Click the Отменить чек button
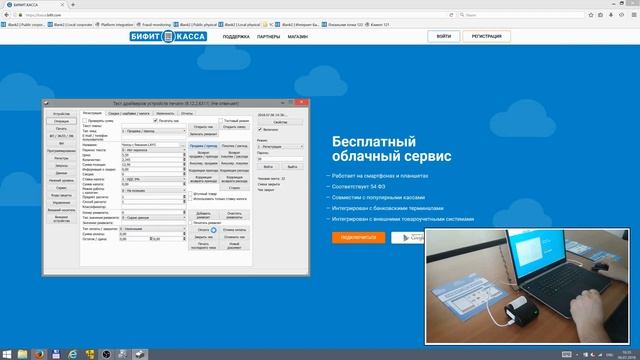Viewport: 640px width, 360px height. [x=235, y=237]
